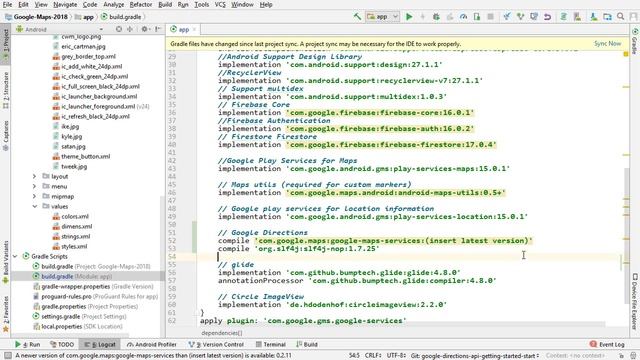The height and width of the screenshot is (360, 640).
Task: Open the app run configuration dropdown
Action: click(x=382, y=17)
